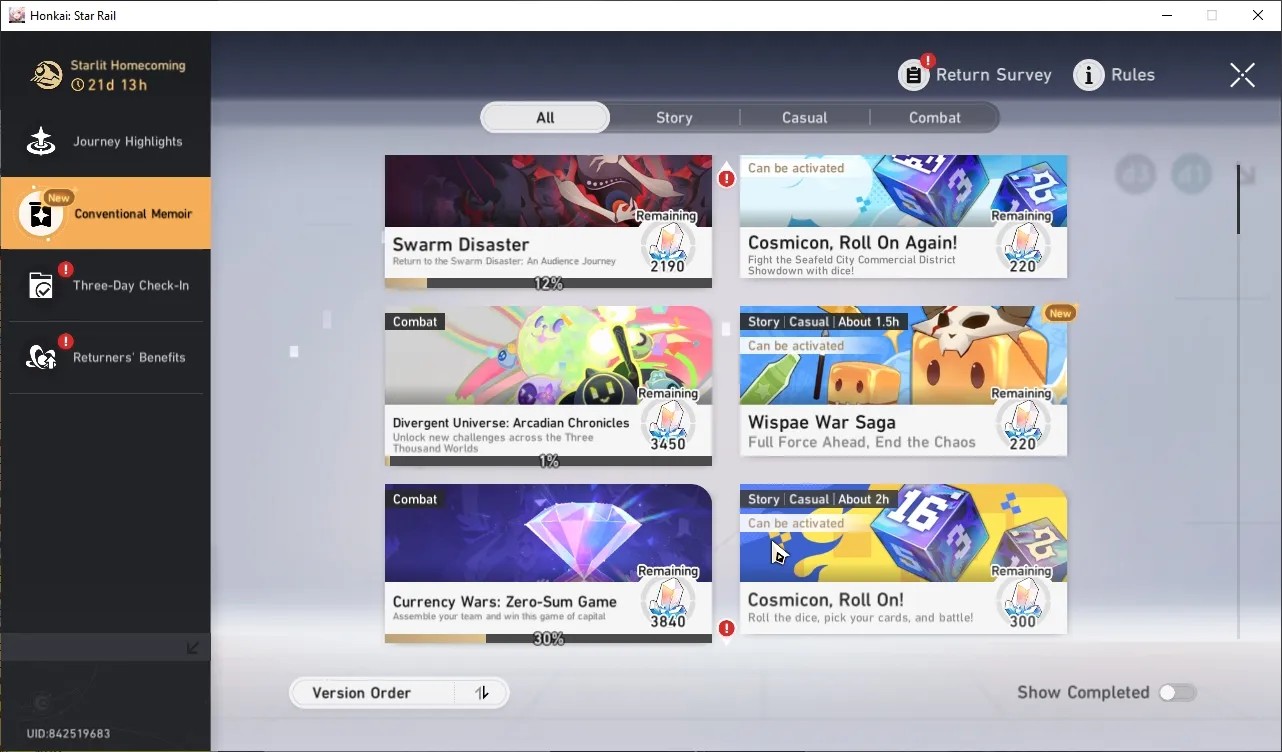
Task: Open the Rules info icon
Action: [x=1089, y=75]
